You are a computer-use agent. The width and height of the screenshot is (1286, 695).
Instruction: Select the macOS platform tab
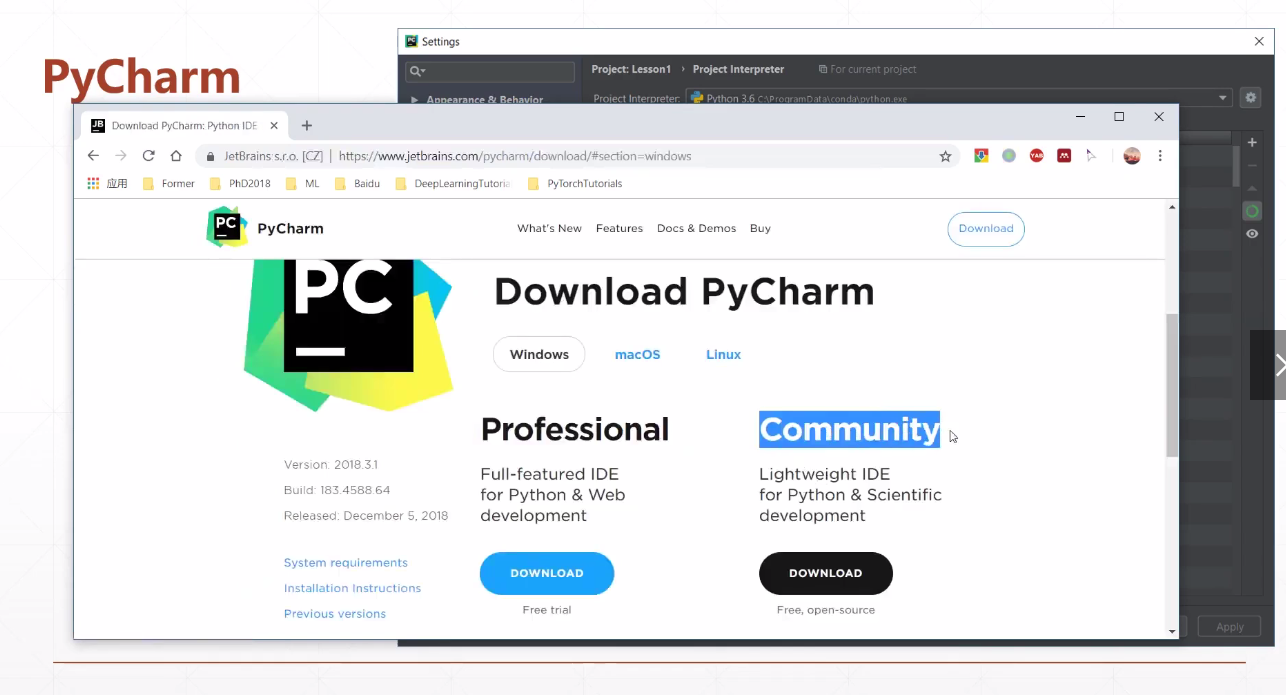[x=637, y=355]
